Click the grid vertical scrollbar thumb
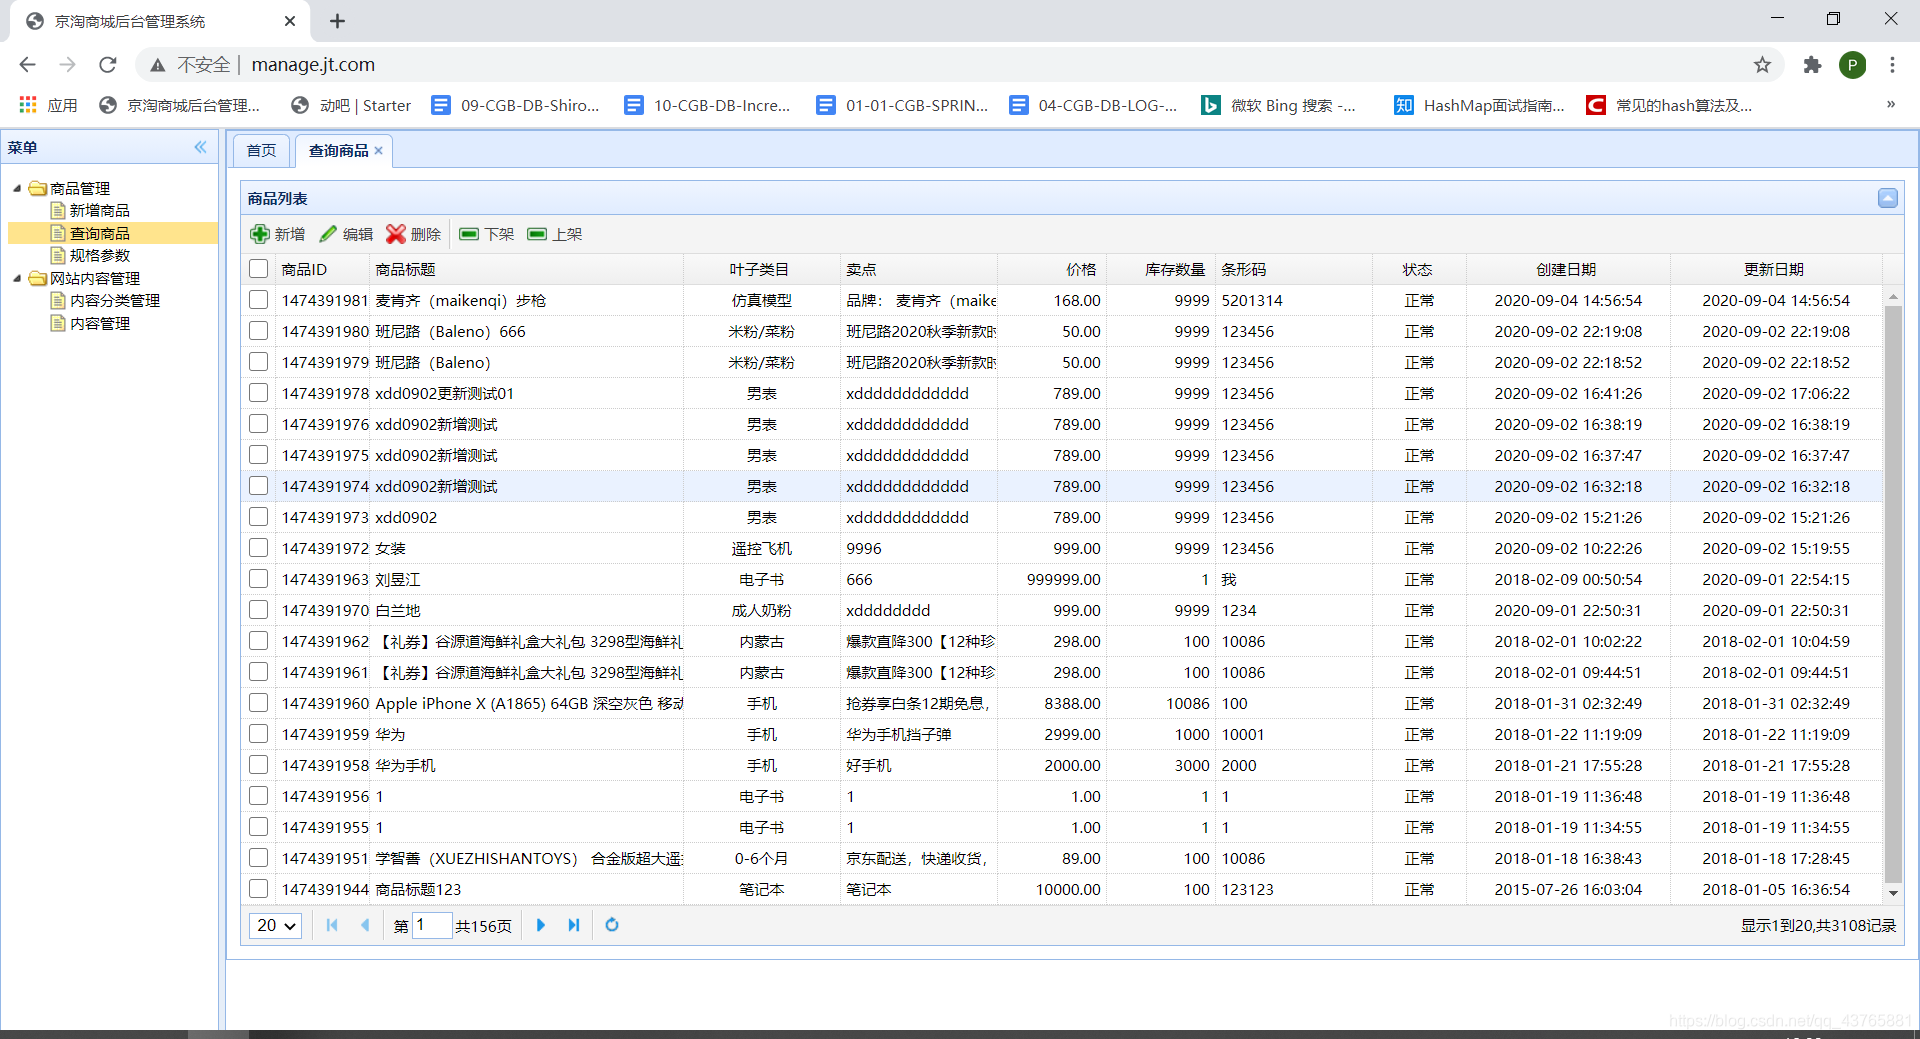This screenshot has width=1920, height=1039. point(1893,595)
